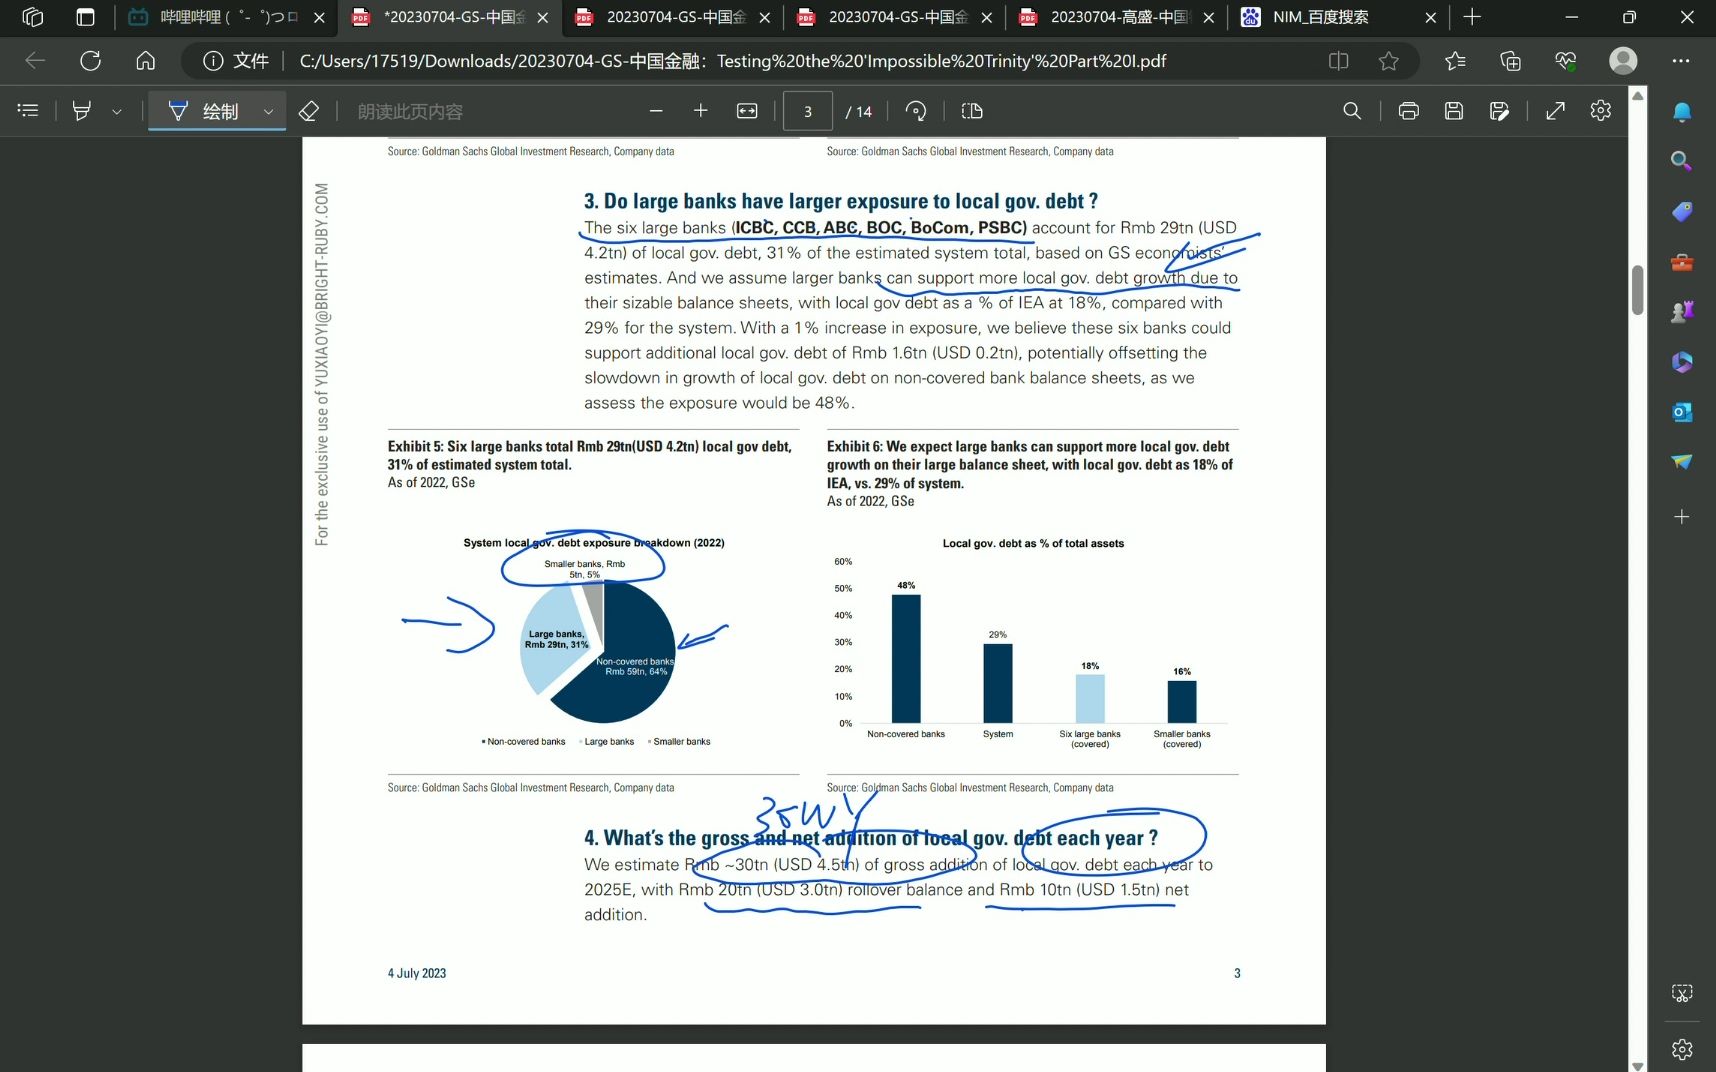Open sidebar settings gear at bottom
This screenshot has height=1072, width=1716.
click(1682, 1049)
